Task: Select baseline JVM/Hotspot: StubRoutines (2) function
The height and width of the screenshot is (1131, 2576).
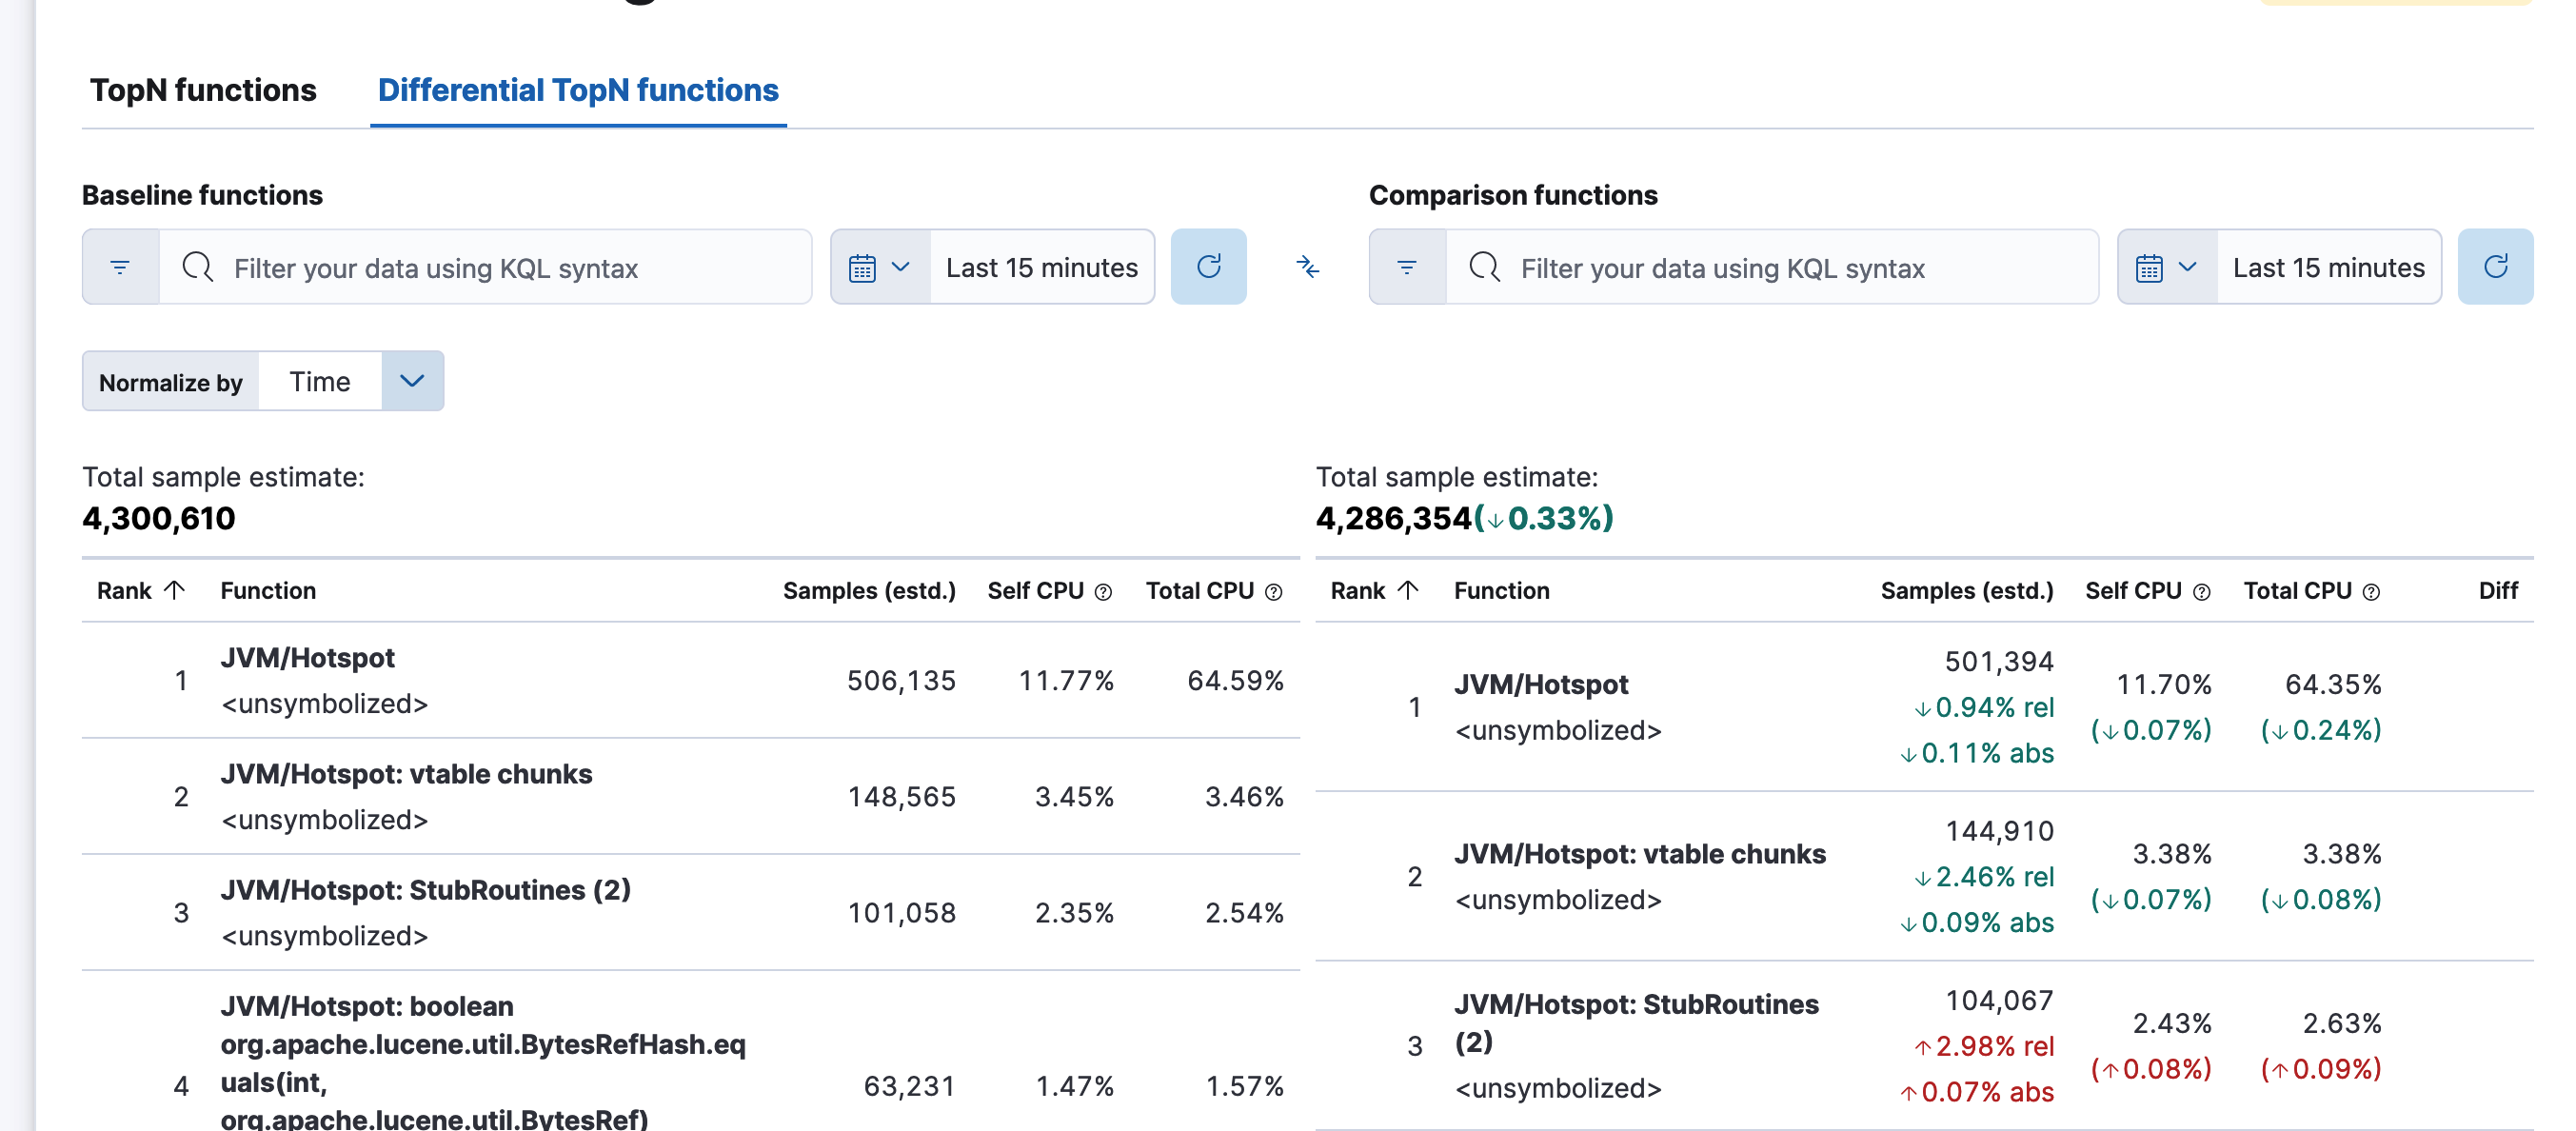Action: click(426, 889)
